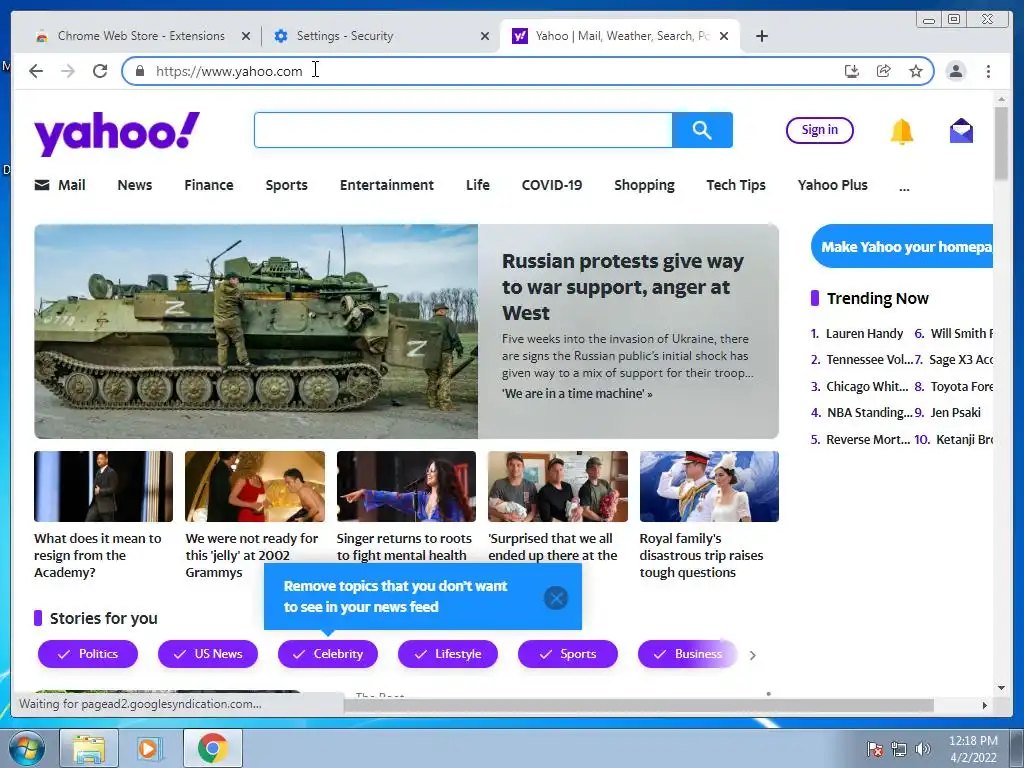The width and height of the screenshot is (1024, 768).
Task: Open Chrome's three-dot menu
Action: pos(988,71)
